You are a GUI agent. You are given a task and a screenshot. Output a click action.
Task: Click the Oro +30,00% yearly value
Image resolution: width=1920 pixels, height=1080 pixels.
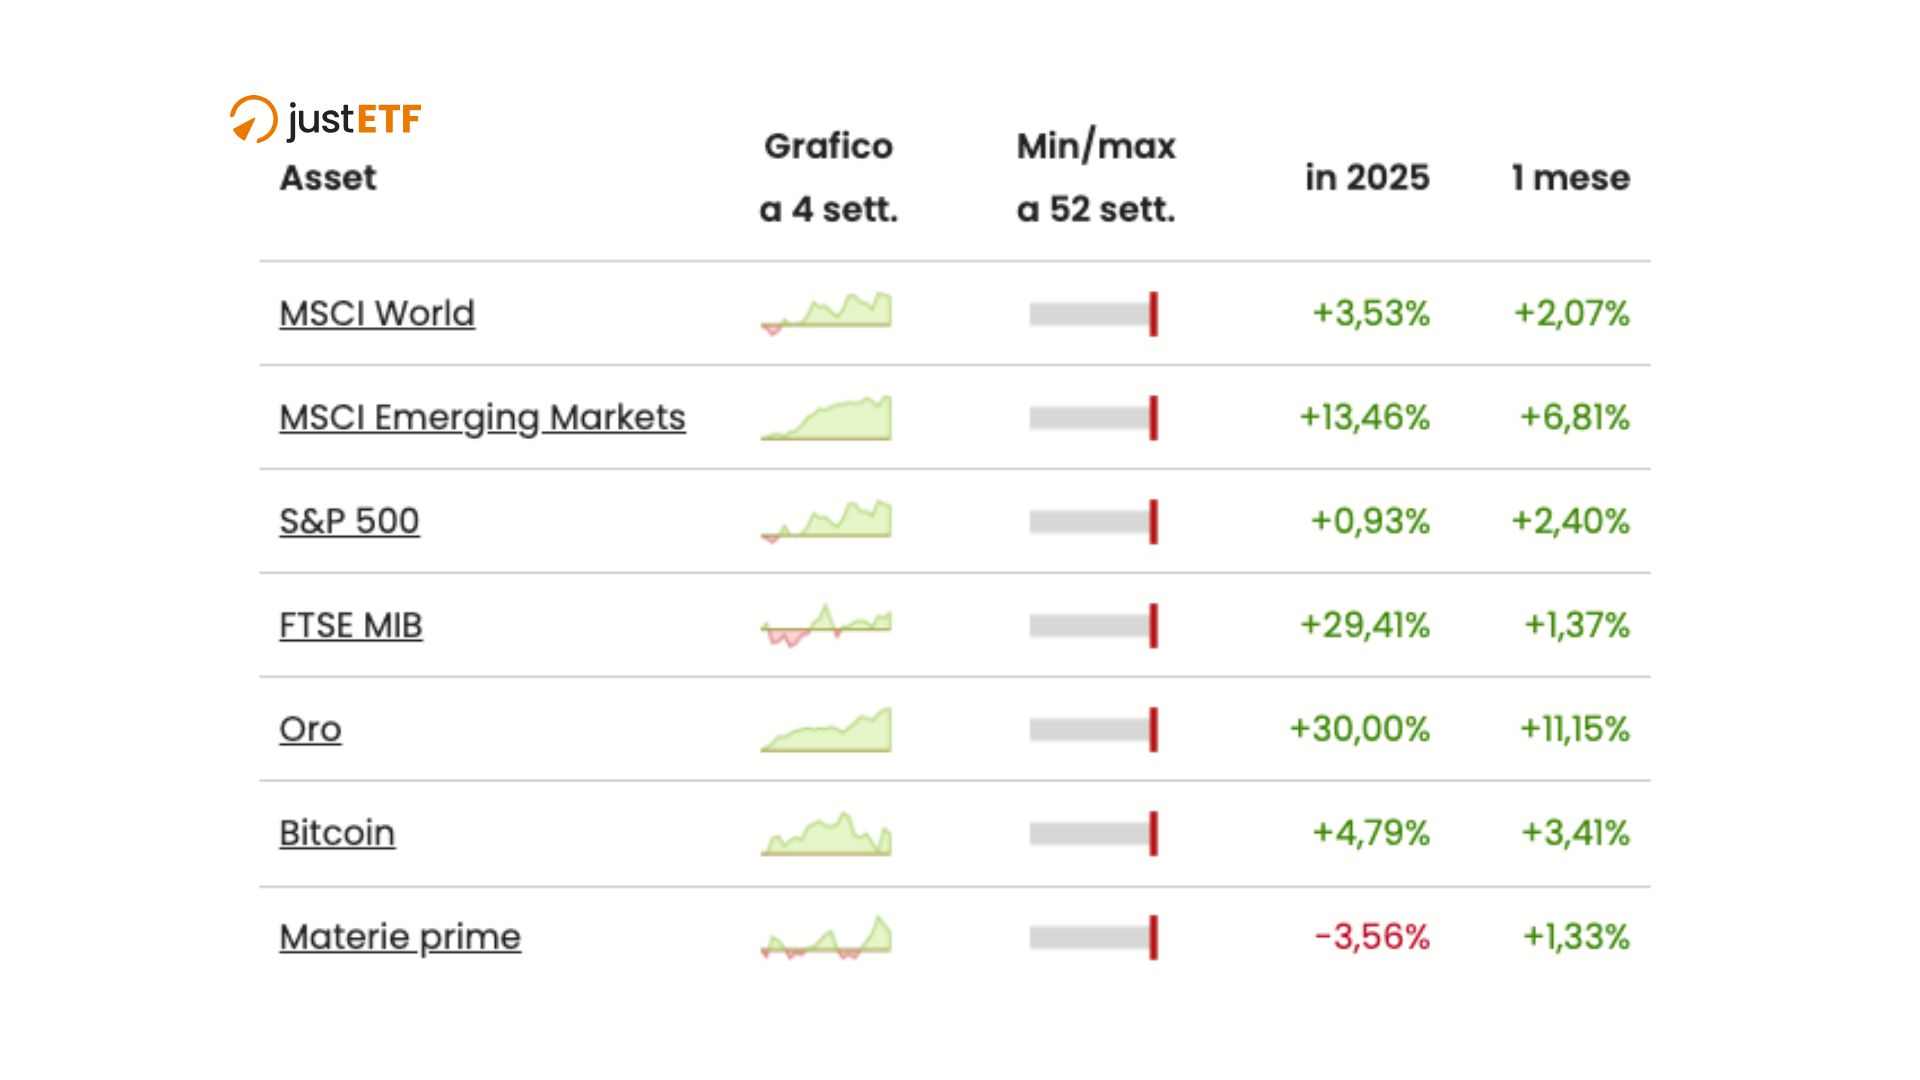tap(1360, 730)
